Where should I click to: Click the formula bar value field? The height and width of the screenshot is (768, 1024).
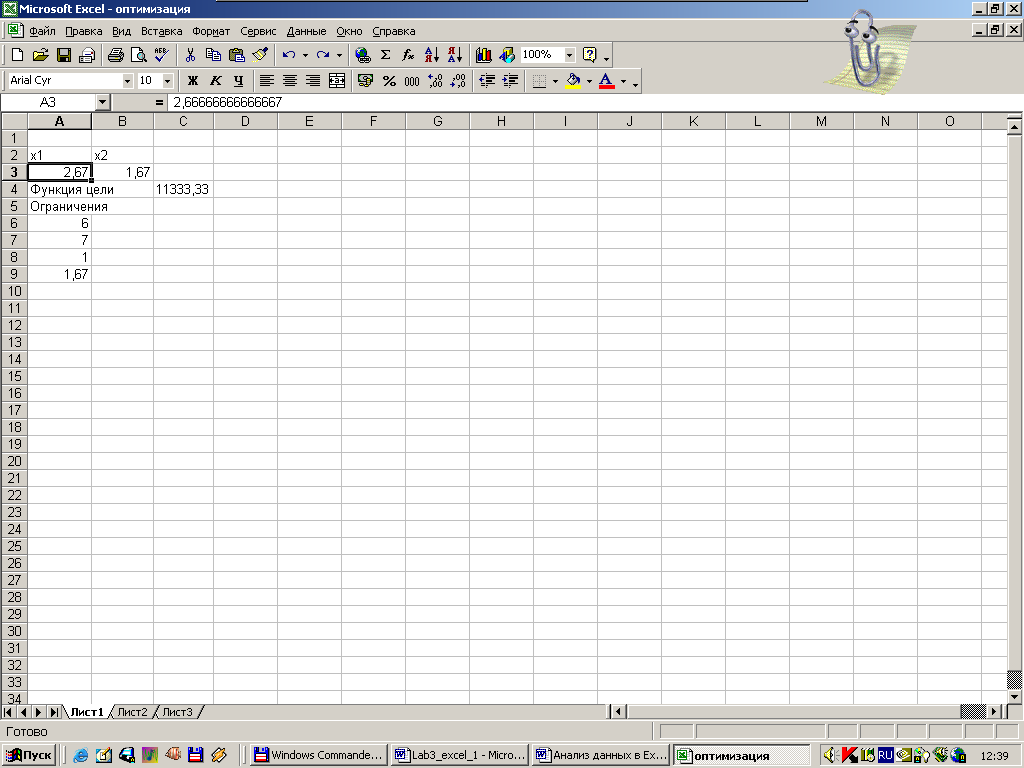[x=594, y=103]
